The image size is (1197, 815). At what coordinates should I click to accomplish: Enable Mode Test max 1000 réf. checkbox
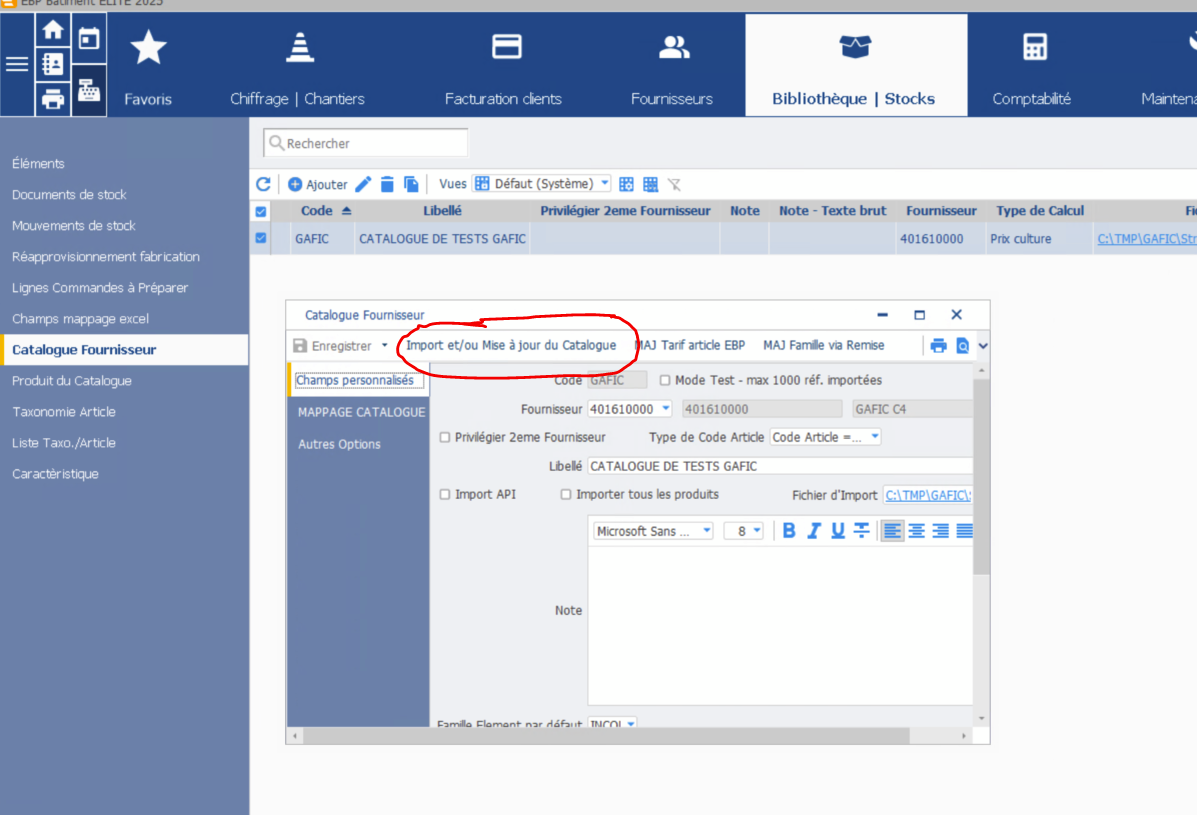[666, 380]
